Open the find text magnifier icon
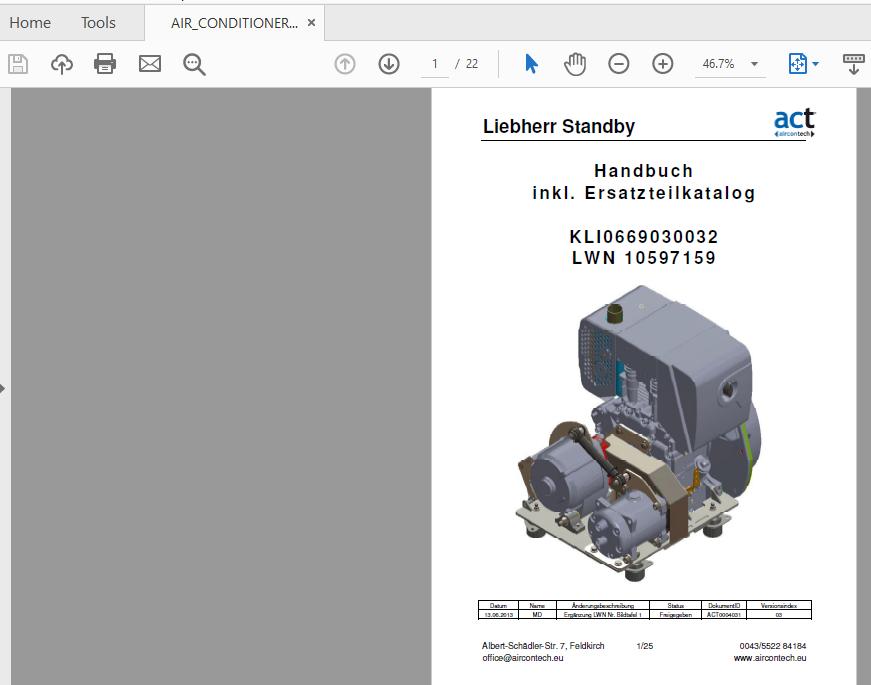 pos(194,64)
